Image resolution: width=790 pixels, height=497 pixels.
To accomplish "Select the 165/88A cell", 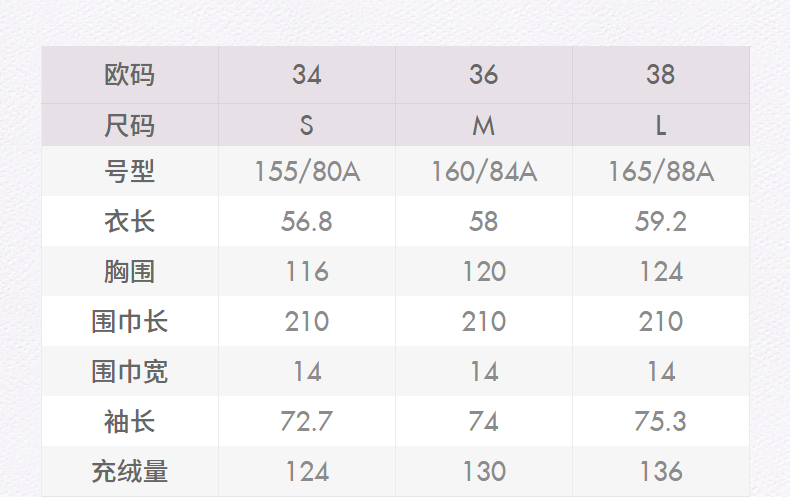I will (661, 172).
